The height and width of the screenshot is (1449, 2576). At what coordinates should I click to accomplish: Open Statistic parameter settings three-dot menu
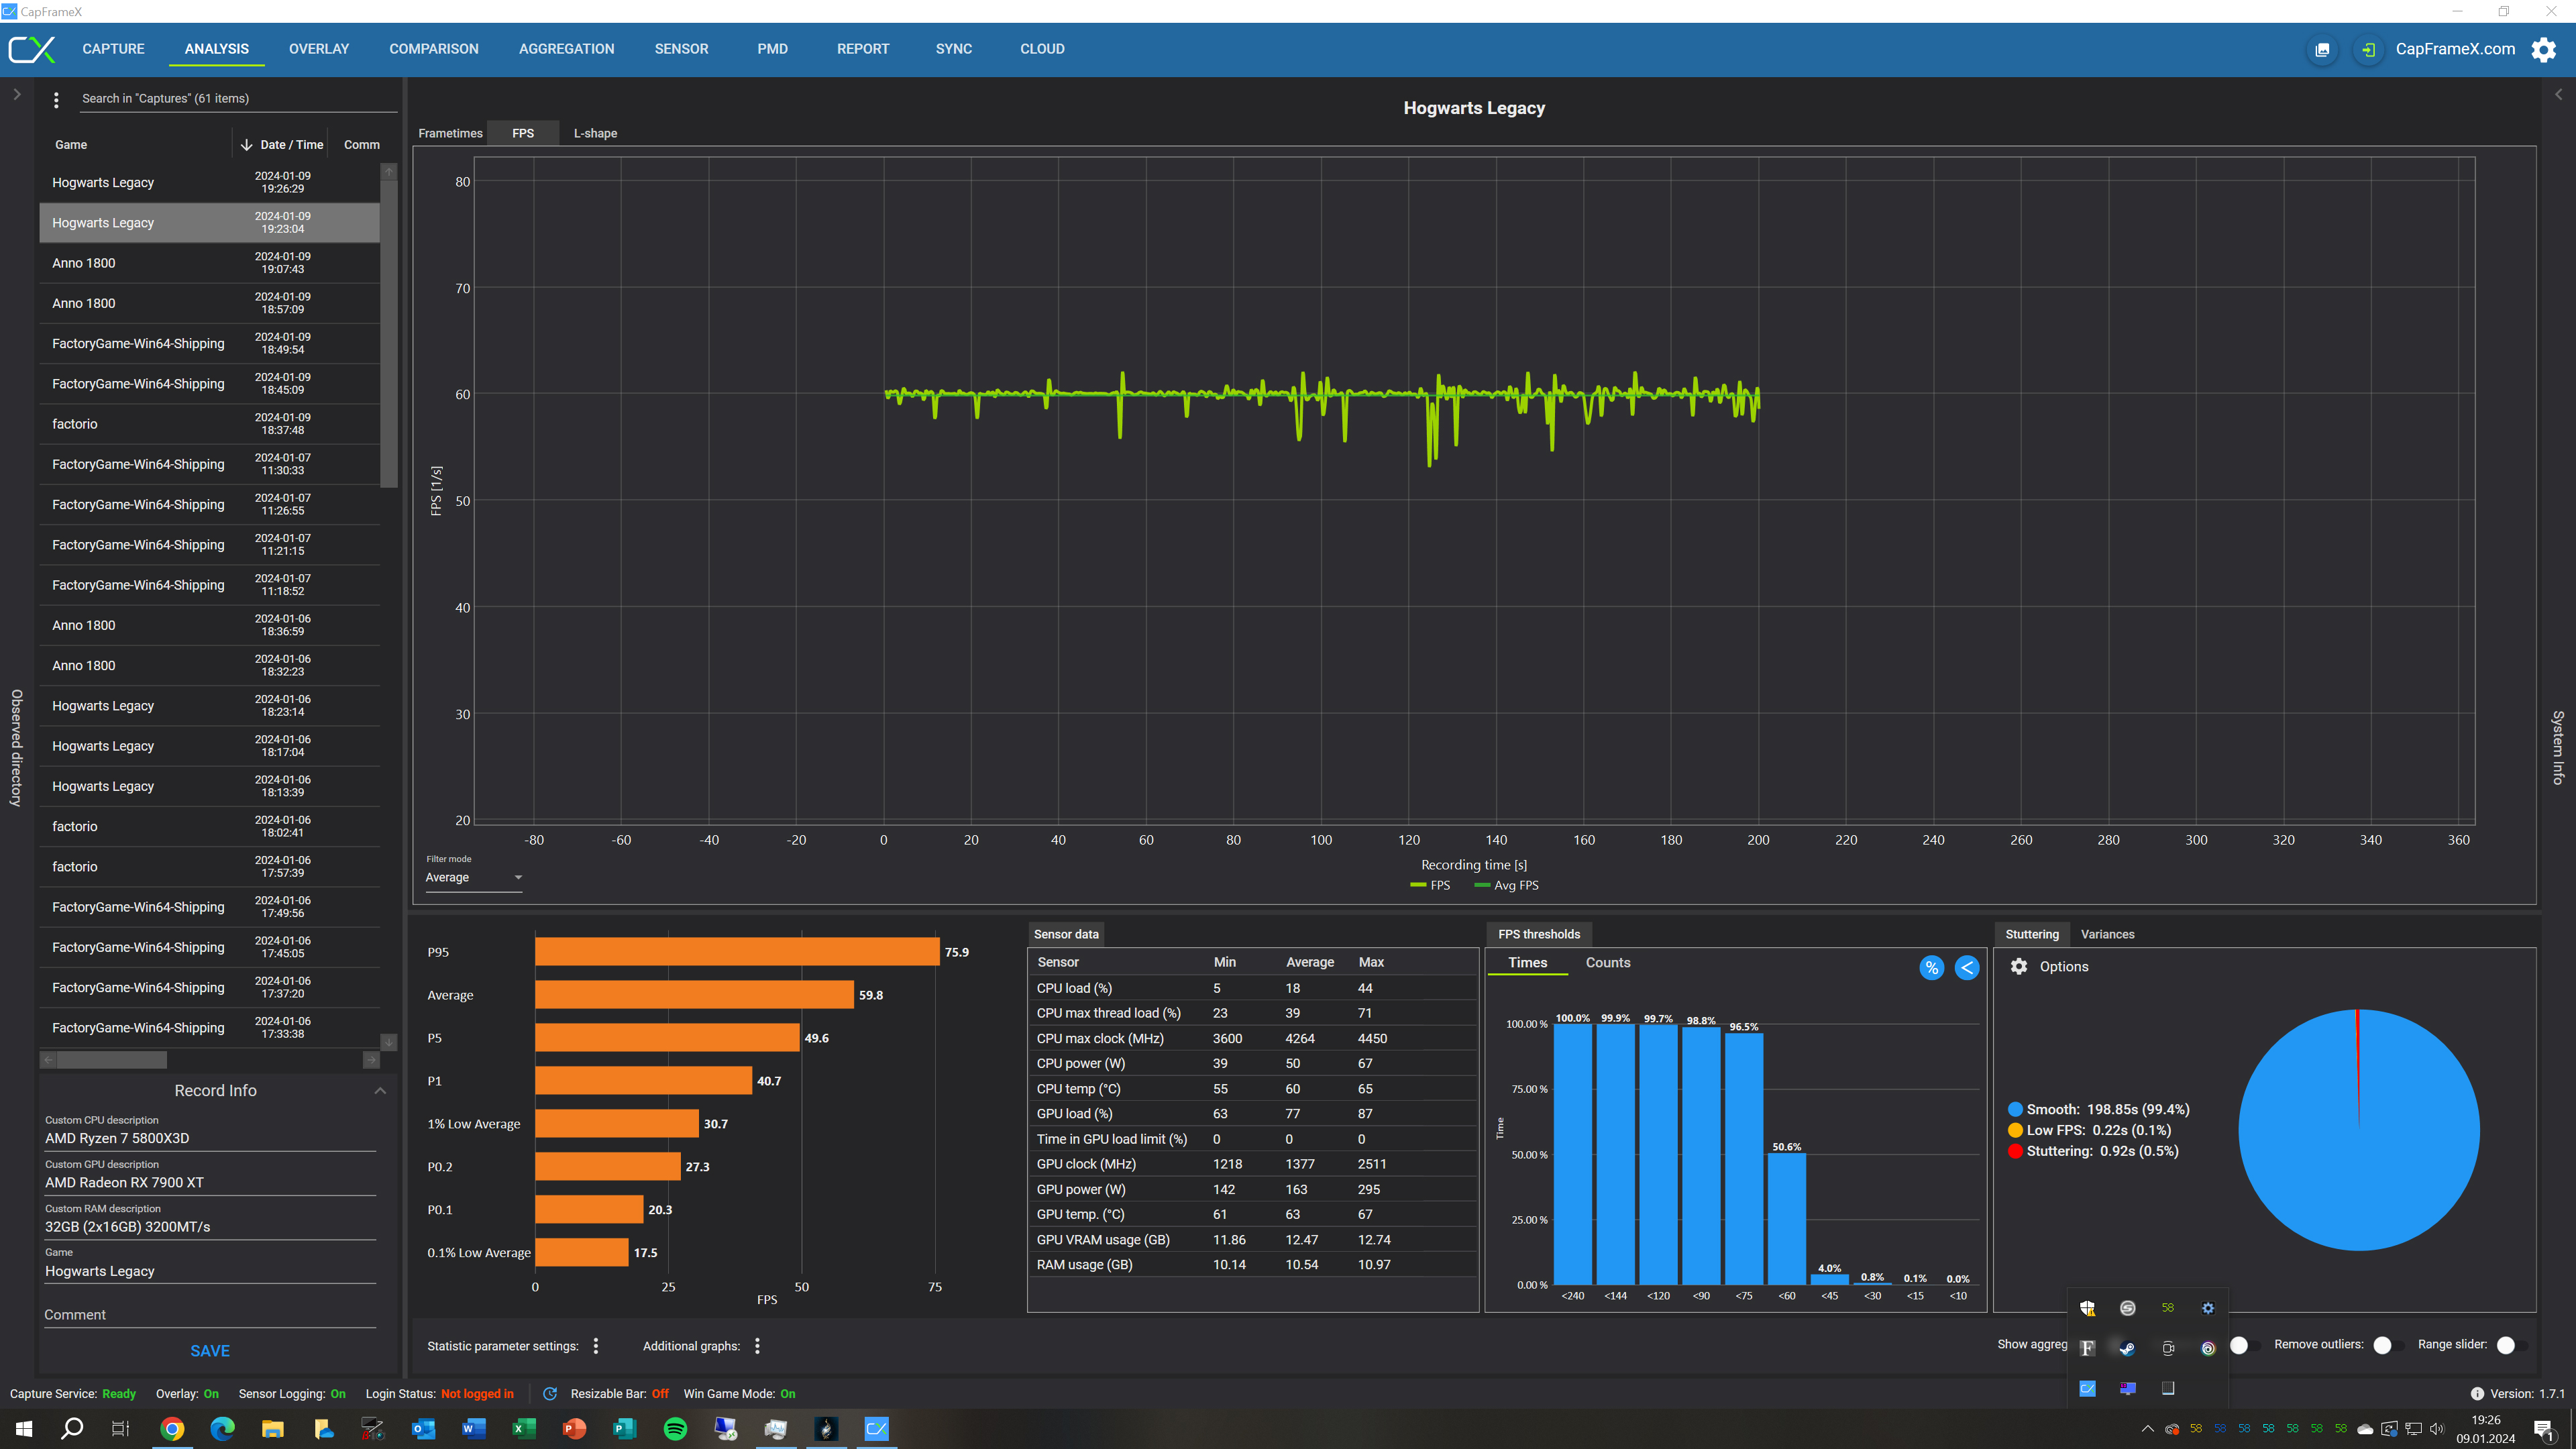(596, 1346)
